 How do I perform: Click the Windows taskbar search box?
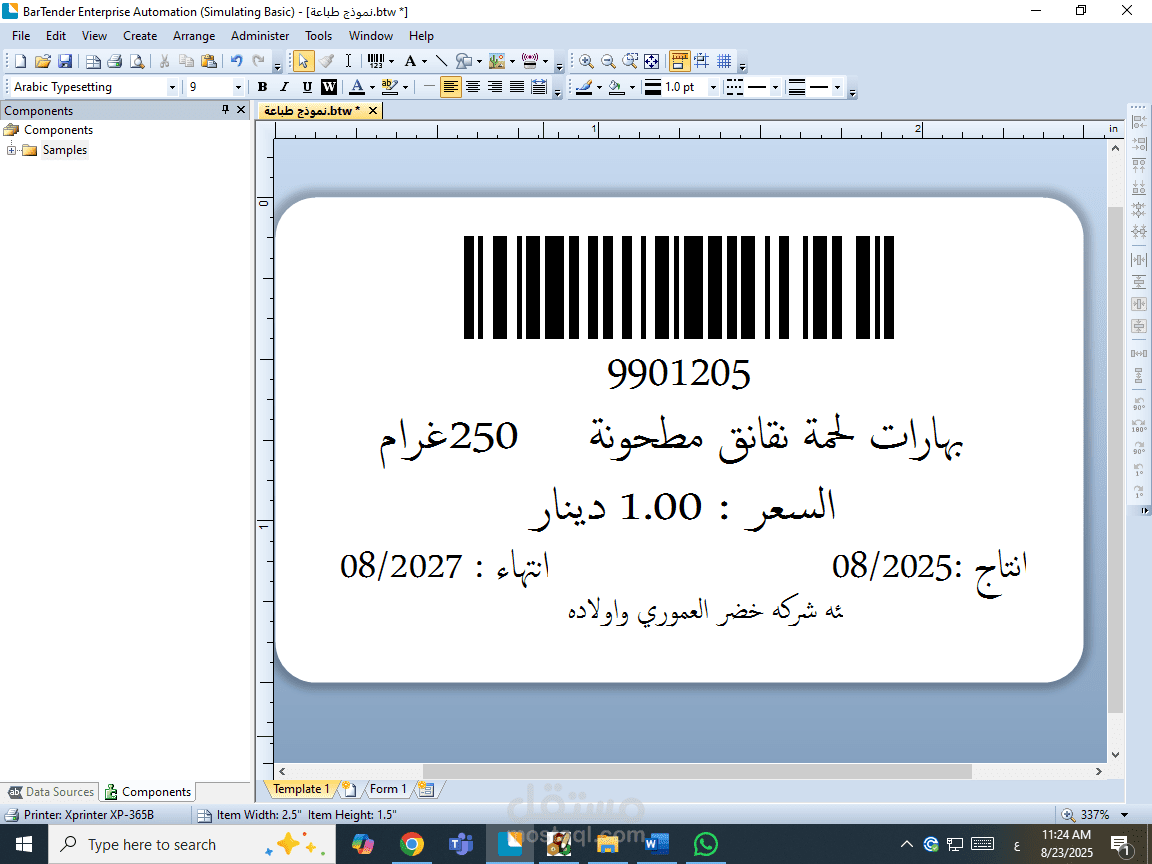(192, 844)
